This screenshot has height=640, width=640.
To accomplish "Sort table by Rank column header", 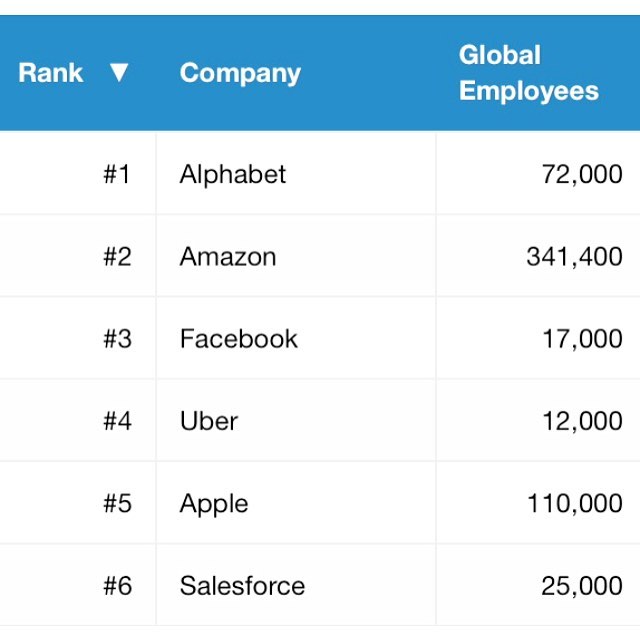I will pos(51,73).
